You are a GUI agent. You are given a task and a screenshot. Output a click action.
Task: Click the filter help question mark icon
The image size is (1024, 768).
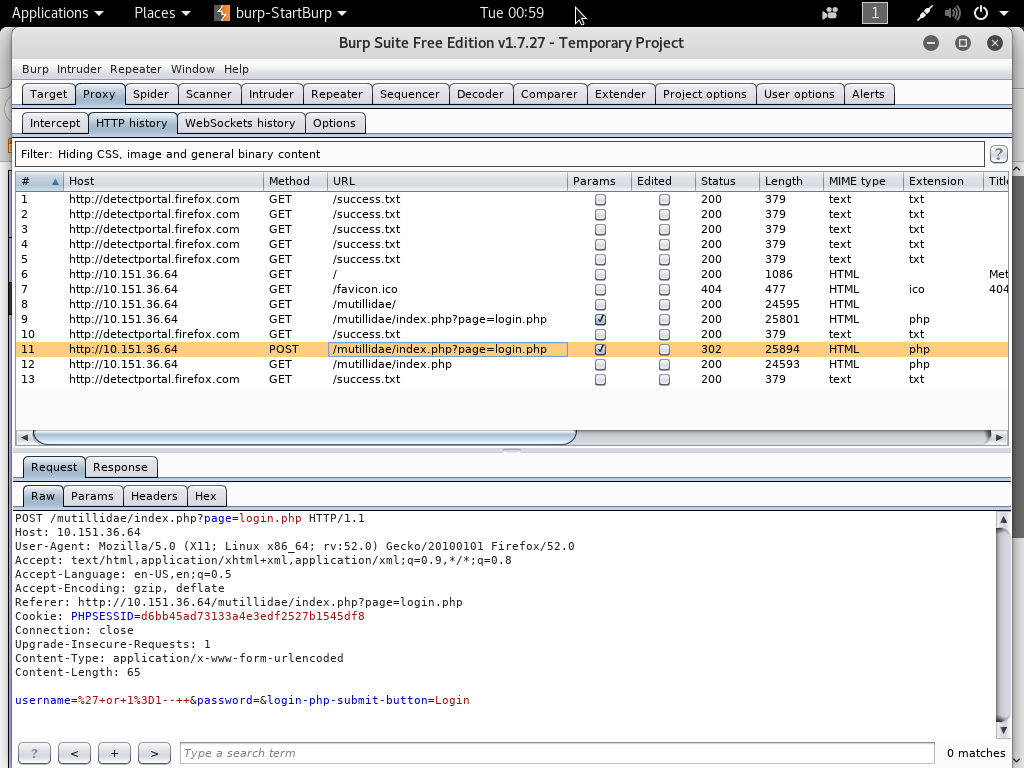pyautogui.click(x=997, y=154)
